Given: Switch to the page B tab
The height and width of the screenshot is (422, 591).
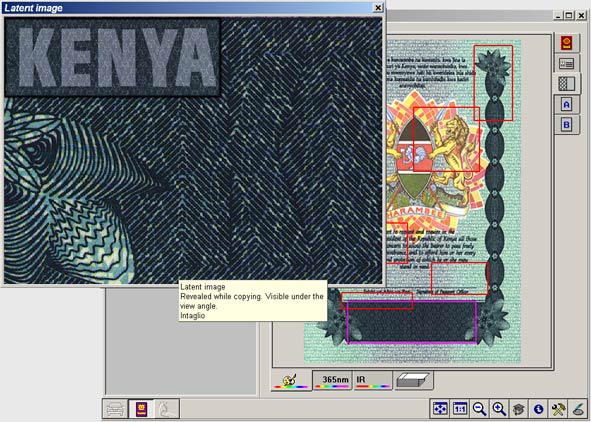Looking at the screenshot, I should [x=566, y=125].
